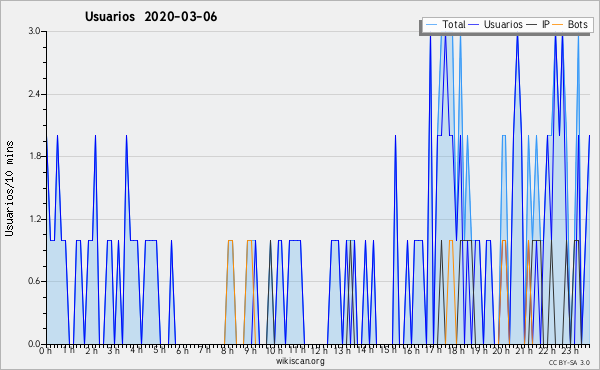Viewport: 600px width, 370px height.
Task: Click the '13 h' x-axis label
Action: pos(342,351)
